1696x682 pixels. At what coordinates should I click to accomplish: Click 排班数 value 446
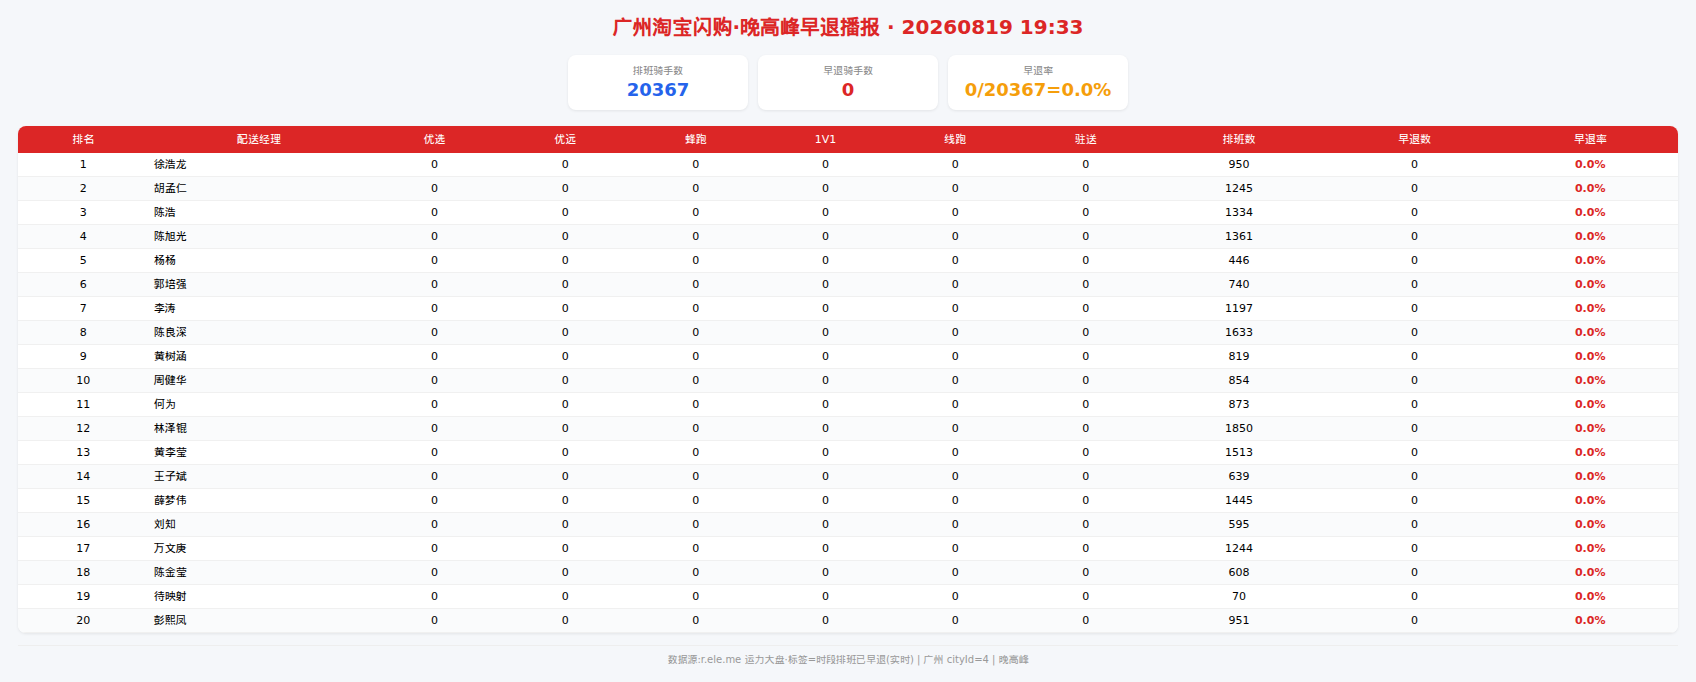click(1239, 260)
